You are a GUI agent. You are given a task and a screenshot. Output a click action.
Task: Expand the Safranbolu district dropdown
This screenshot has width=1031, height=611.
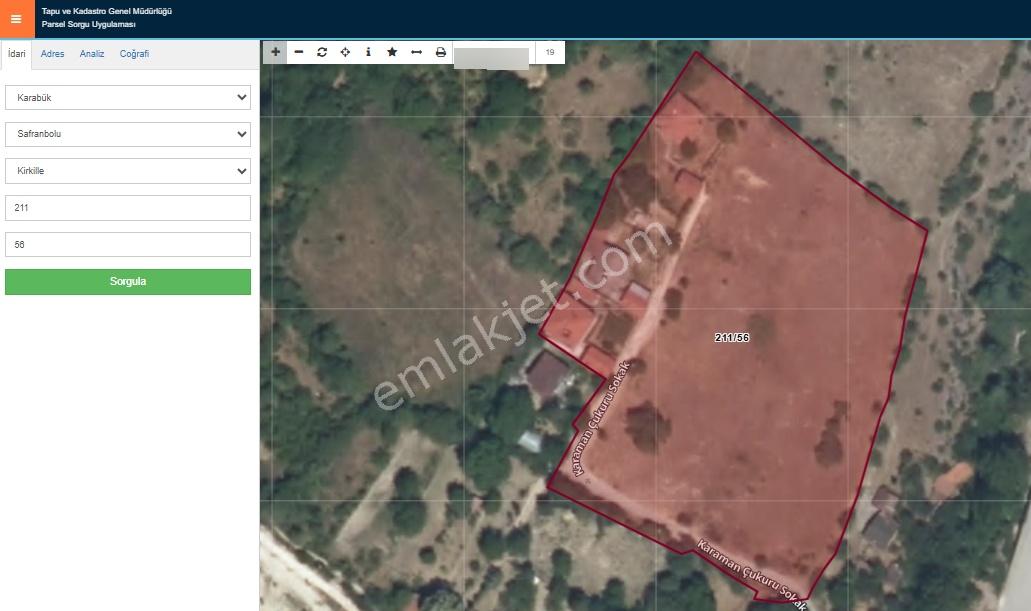[128, 134]
